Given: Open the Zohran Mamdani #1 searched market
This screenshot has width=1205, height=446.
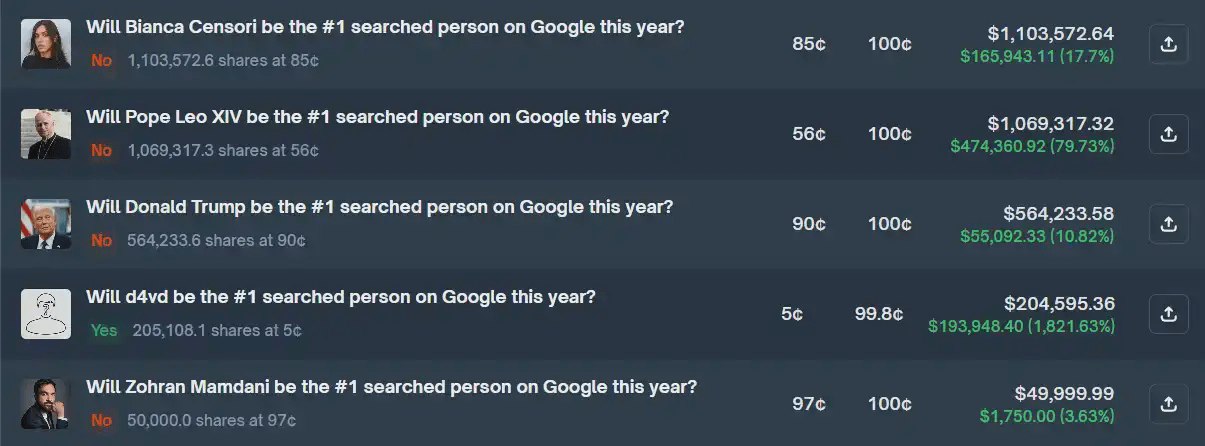Looking at the screenshot, I should point(391,387).
